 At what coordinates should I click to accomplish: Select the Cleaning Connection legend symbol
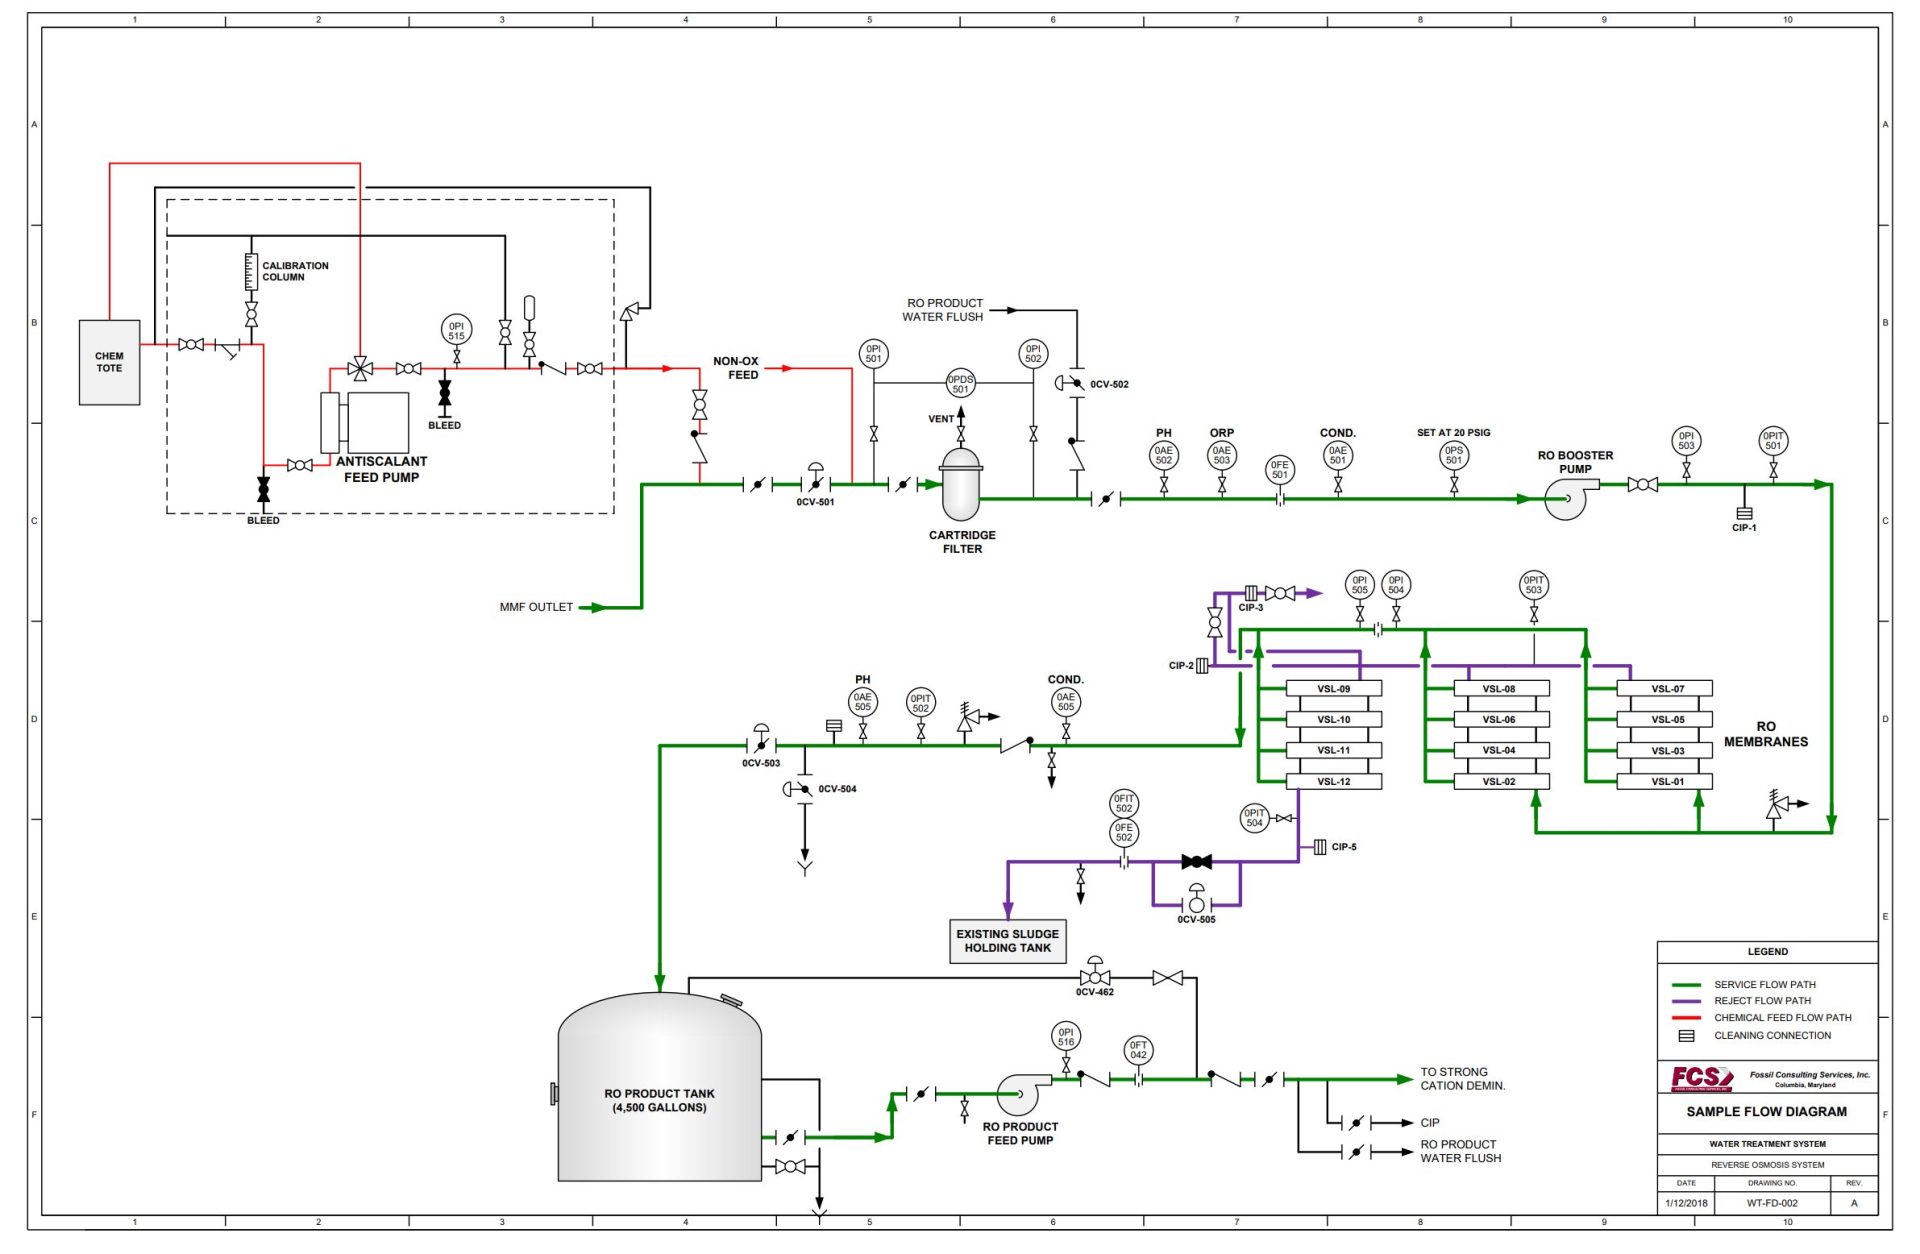pyautogui.click(x=1686, y=1036)
